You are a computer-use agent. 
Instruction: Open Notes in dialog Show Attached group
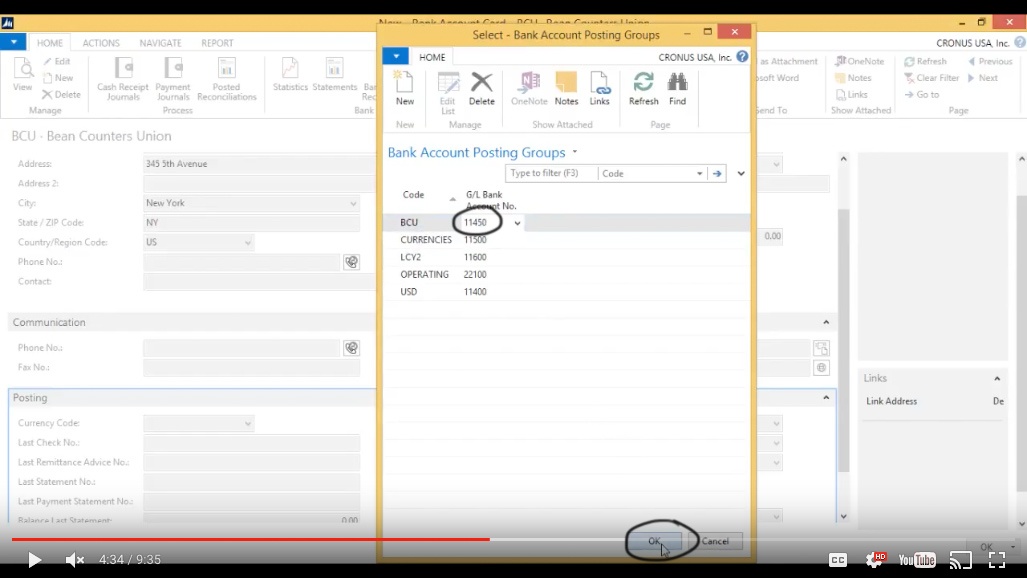(567, 88)
